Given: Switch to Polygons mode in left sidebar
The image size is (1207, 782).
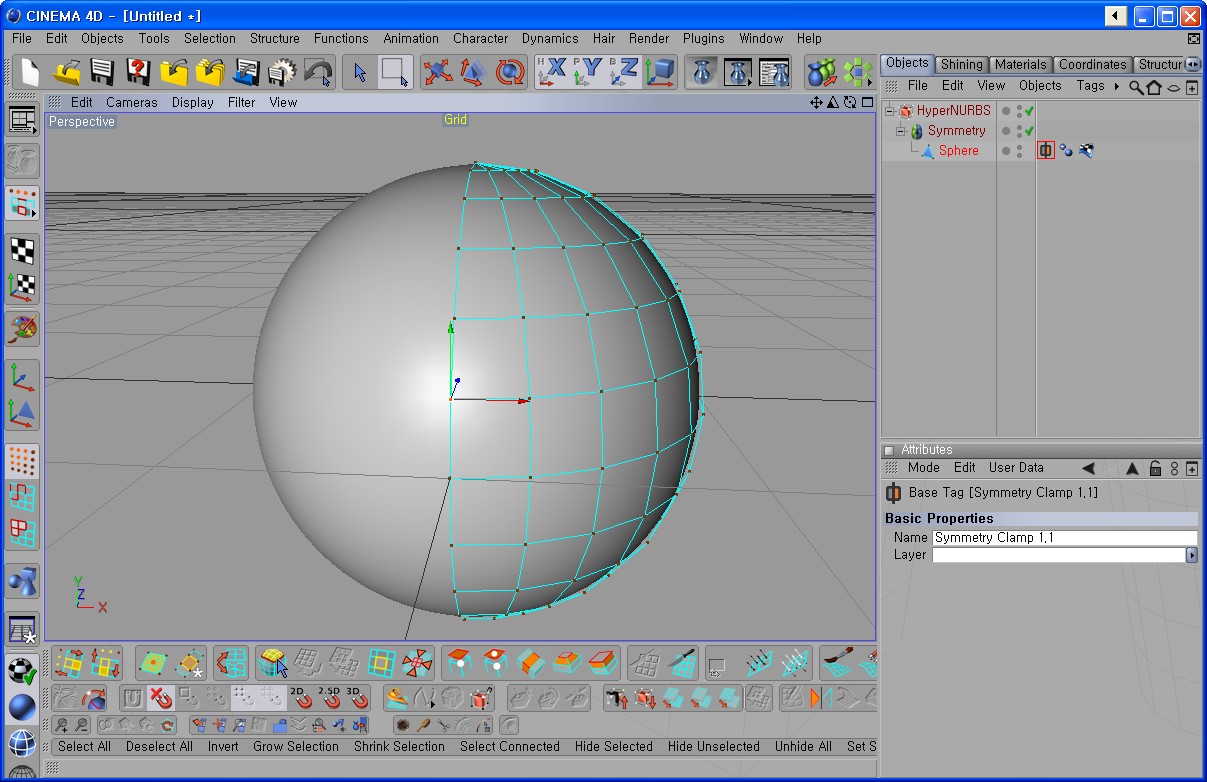Looking at the screenshot, I should coord(22,531).
